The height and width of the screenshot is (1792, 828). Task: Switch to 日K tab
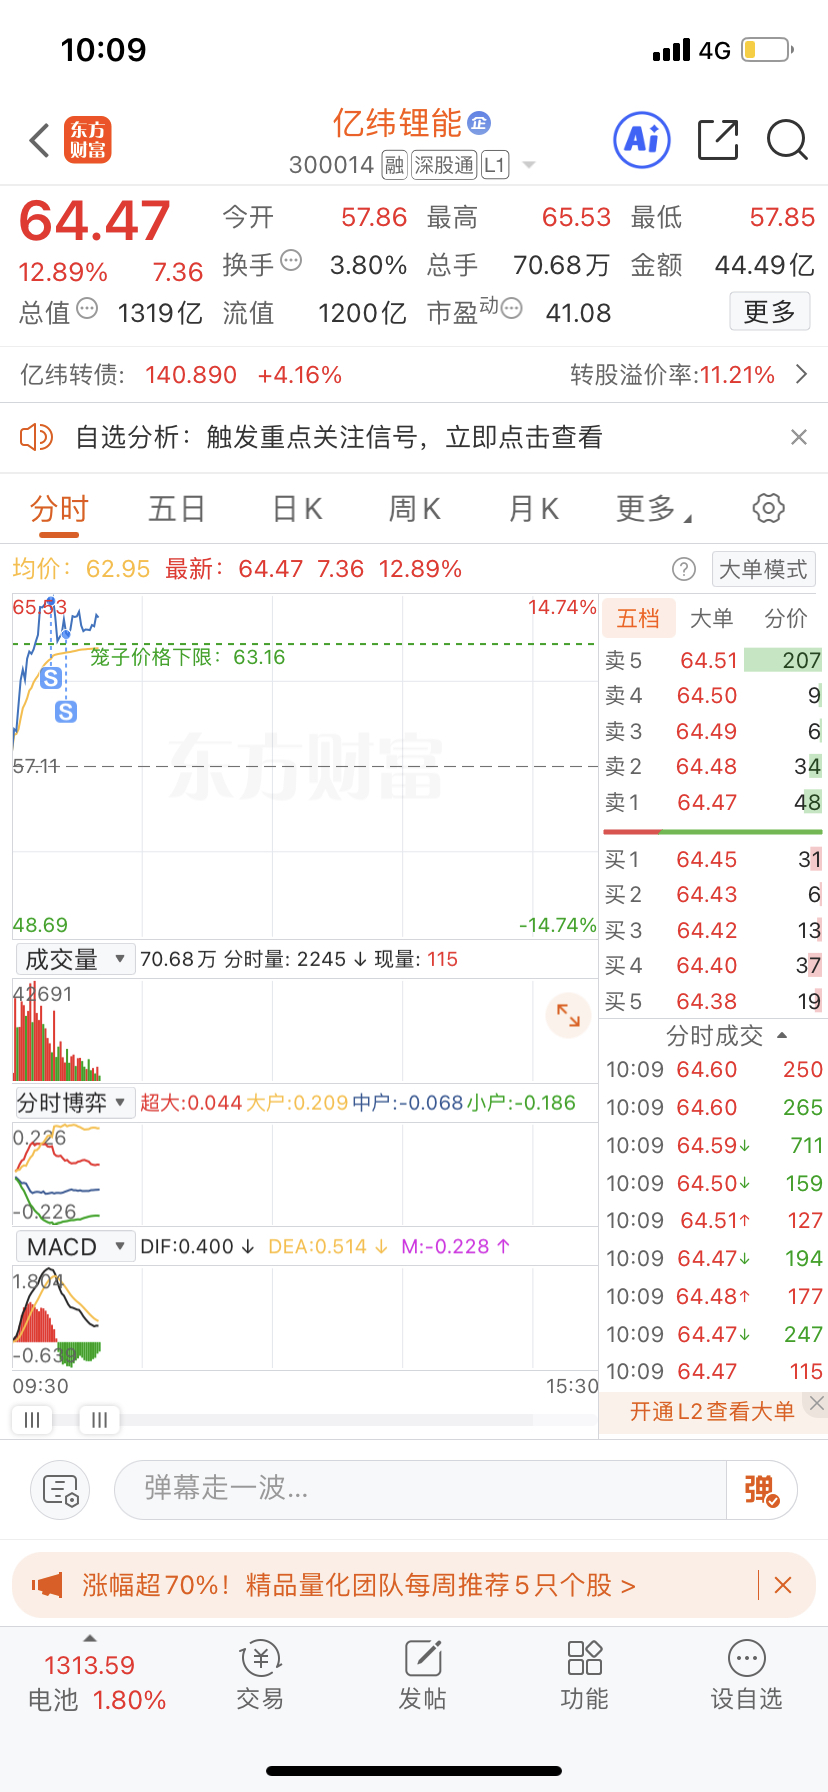(x=297, y=509)
